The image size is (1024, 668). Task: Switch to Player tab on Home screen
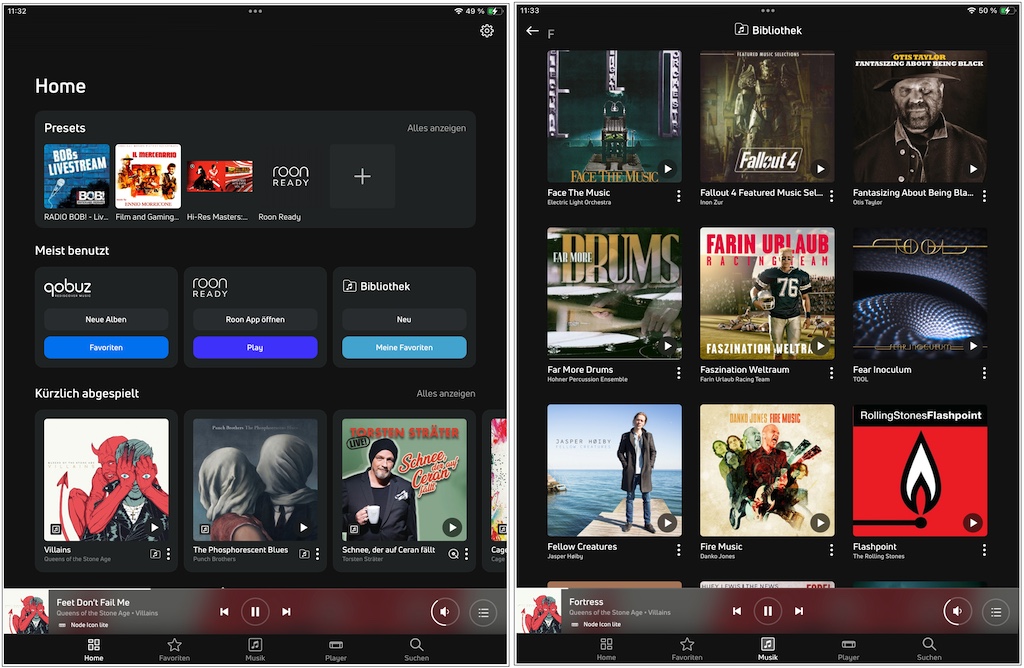coord(336,650)
